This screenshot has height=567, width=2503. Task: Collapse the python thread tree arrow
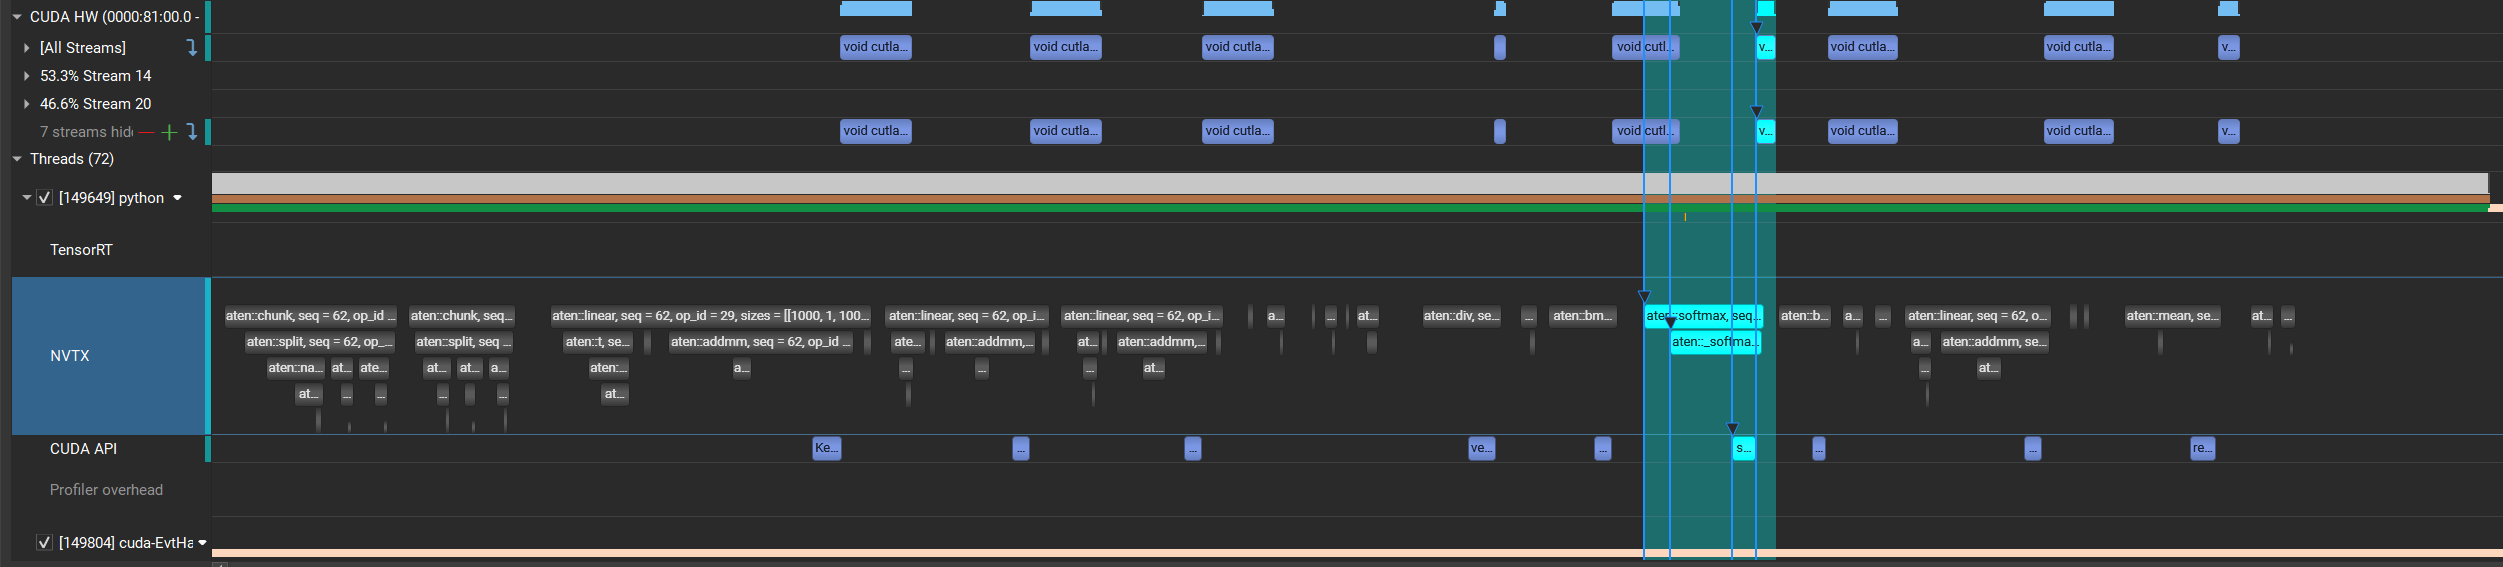pyautogui.click(x=27, y=198)
